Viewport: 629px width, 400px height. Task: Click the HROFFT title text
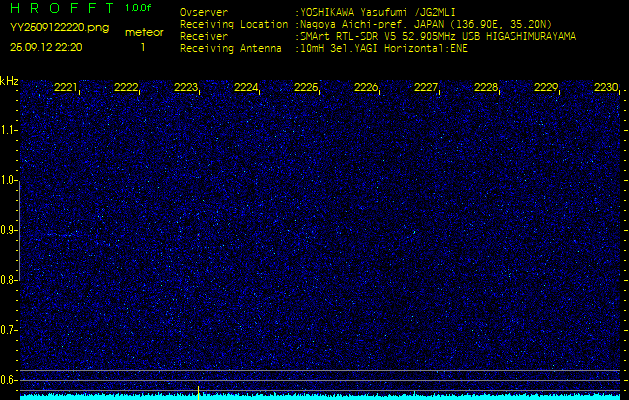(59, 8)
